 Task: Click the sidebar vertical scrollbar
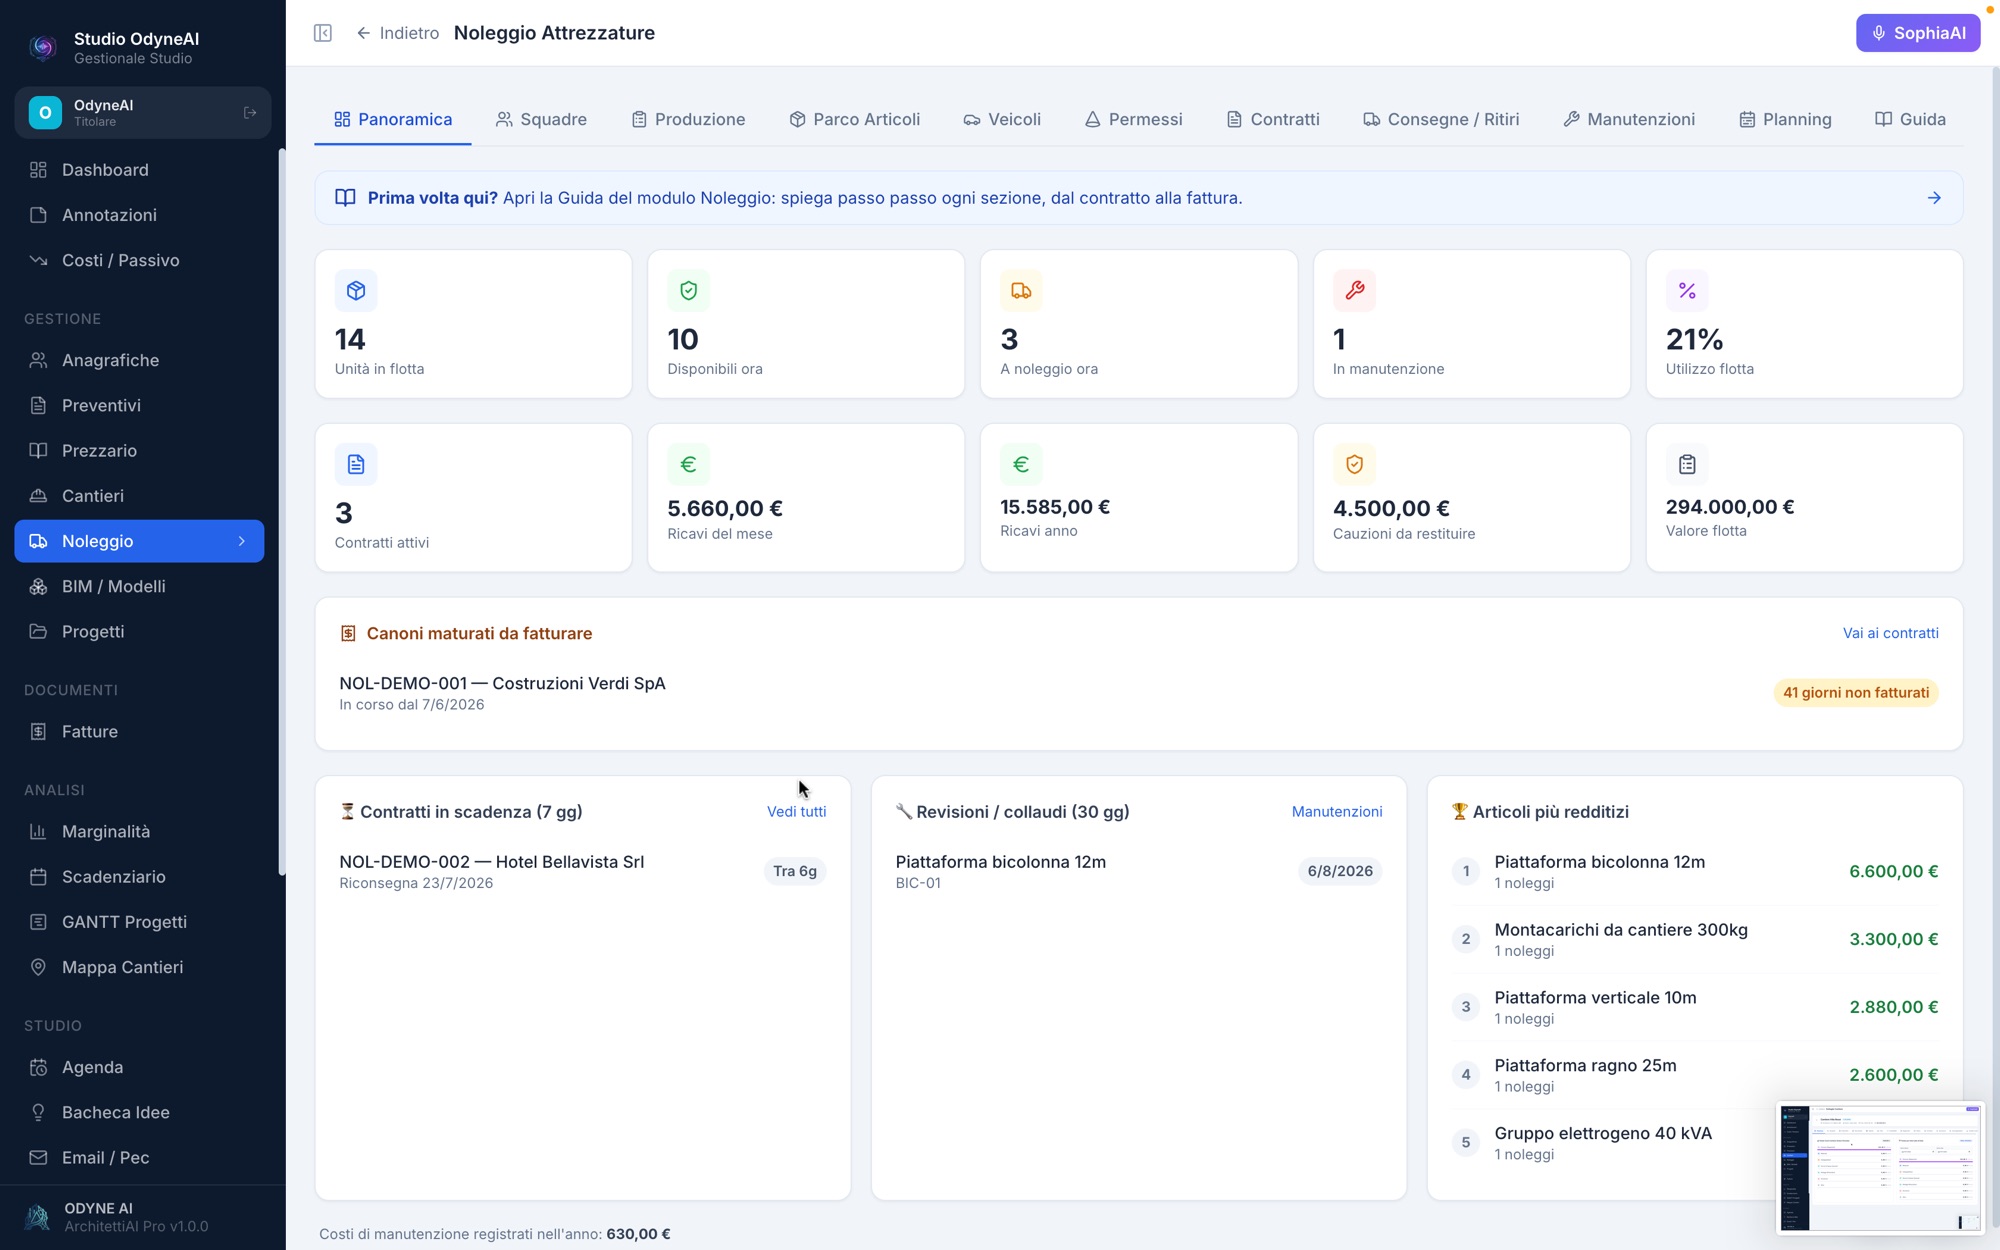[282, 512]
